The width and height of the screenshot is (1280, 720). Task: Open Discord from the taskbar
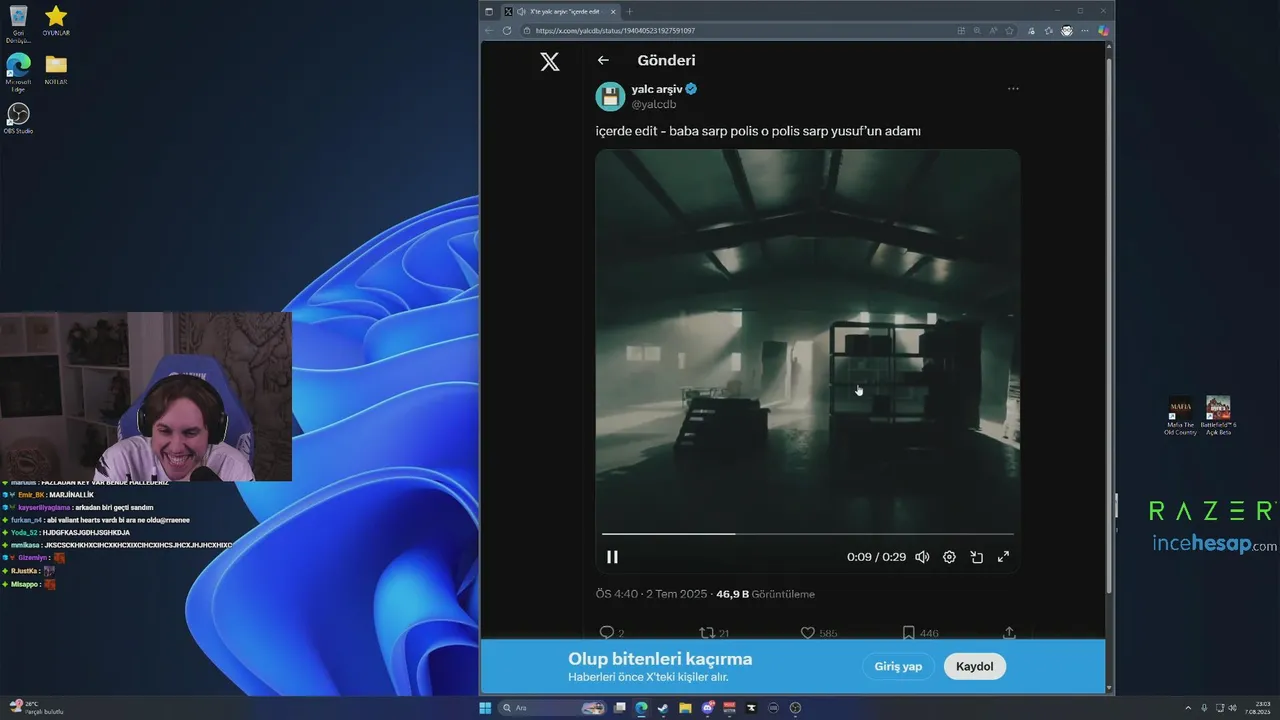click(x=708, y=708)
